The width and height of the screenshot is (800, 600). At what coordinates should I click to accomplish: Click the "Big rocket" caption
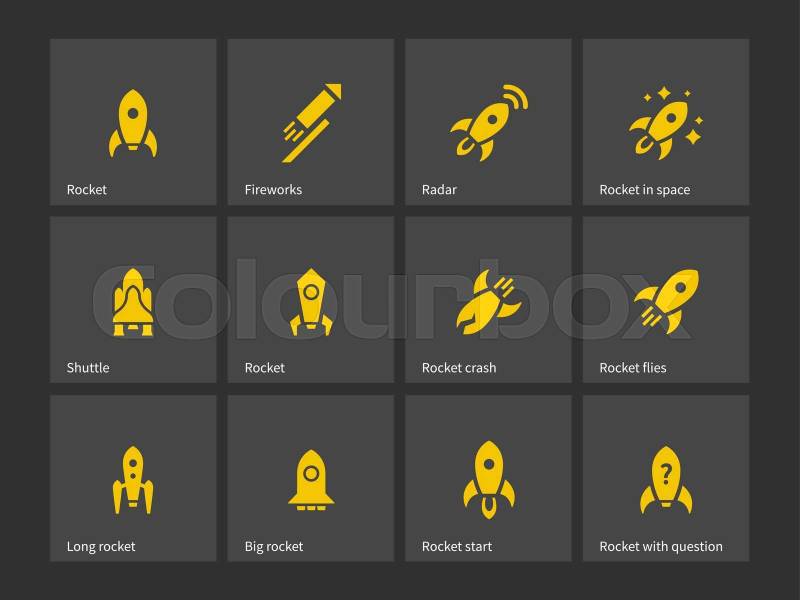coord(273,546)
